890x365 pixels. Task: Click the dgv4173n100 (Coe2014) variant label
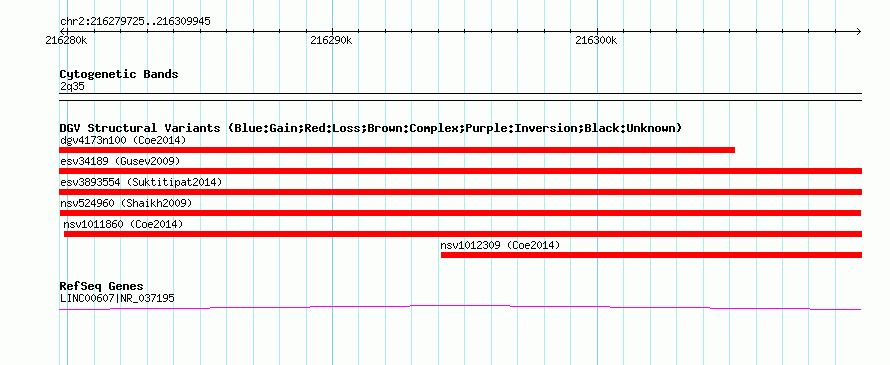(123, 140)
